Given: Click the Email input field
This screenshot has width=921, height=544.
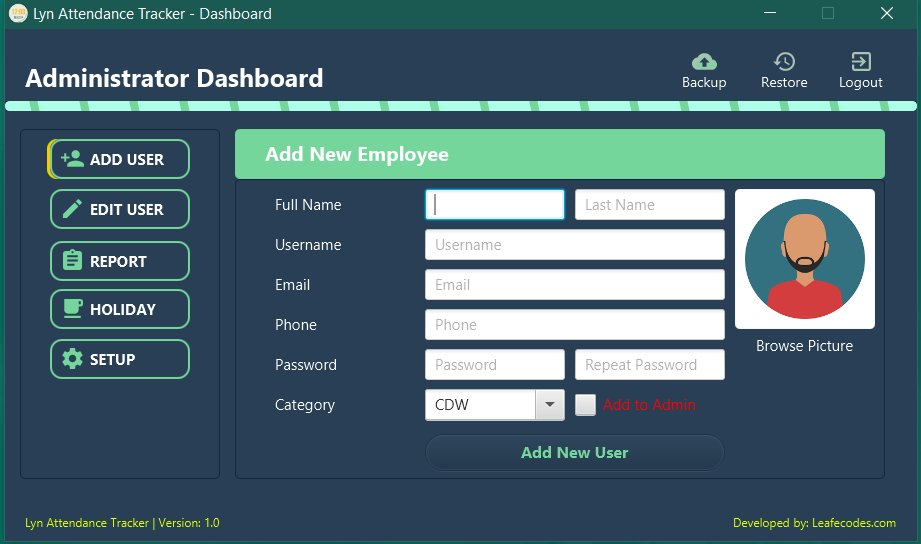Looking at the screenshot, I should point(574,284).
